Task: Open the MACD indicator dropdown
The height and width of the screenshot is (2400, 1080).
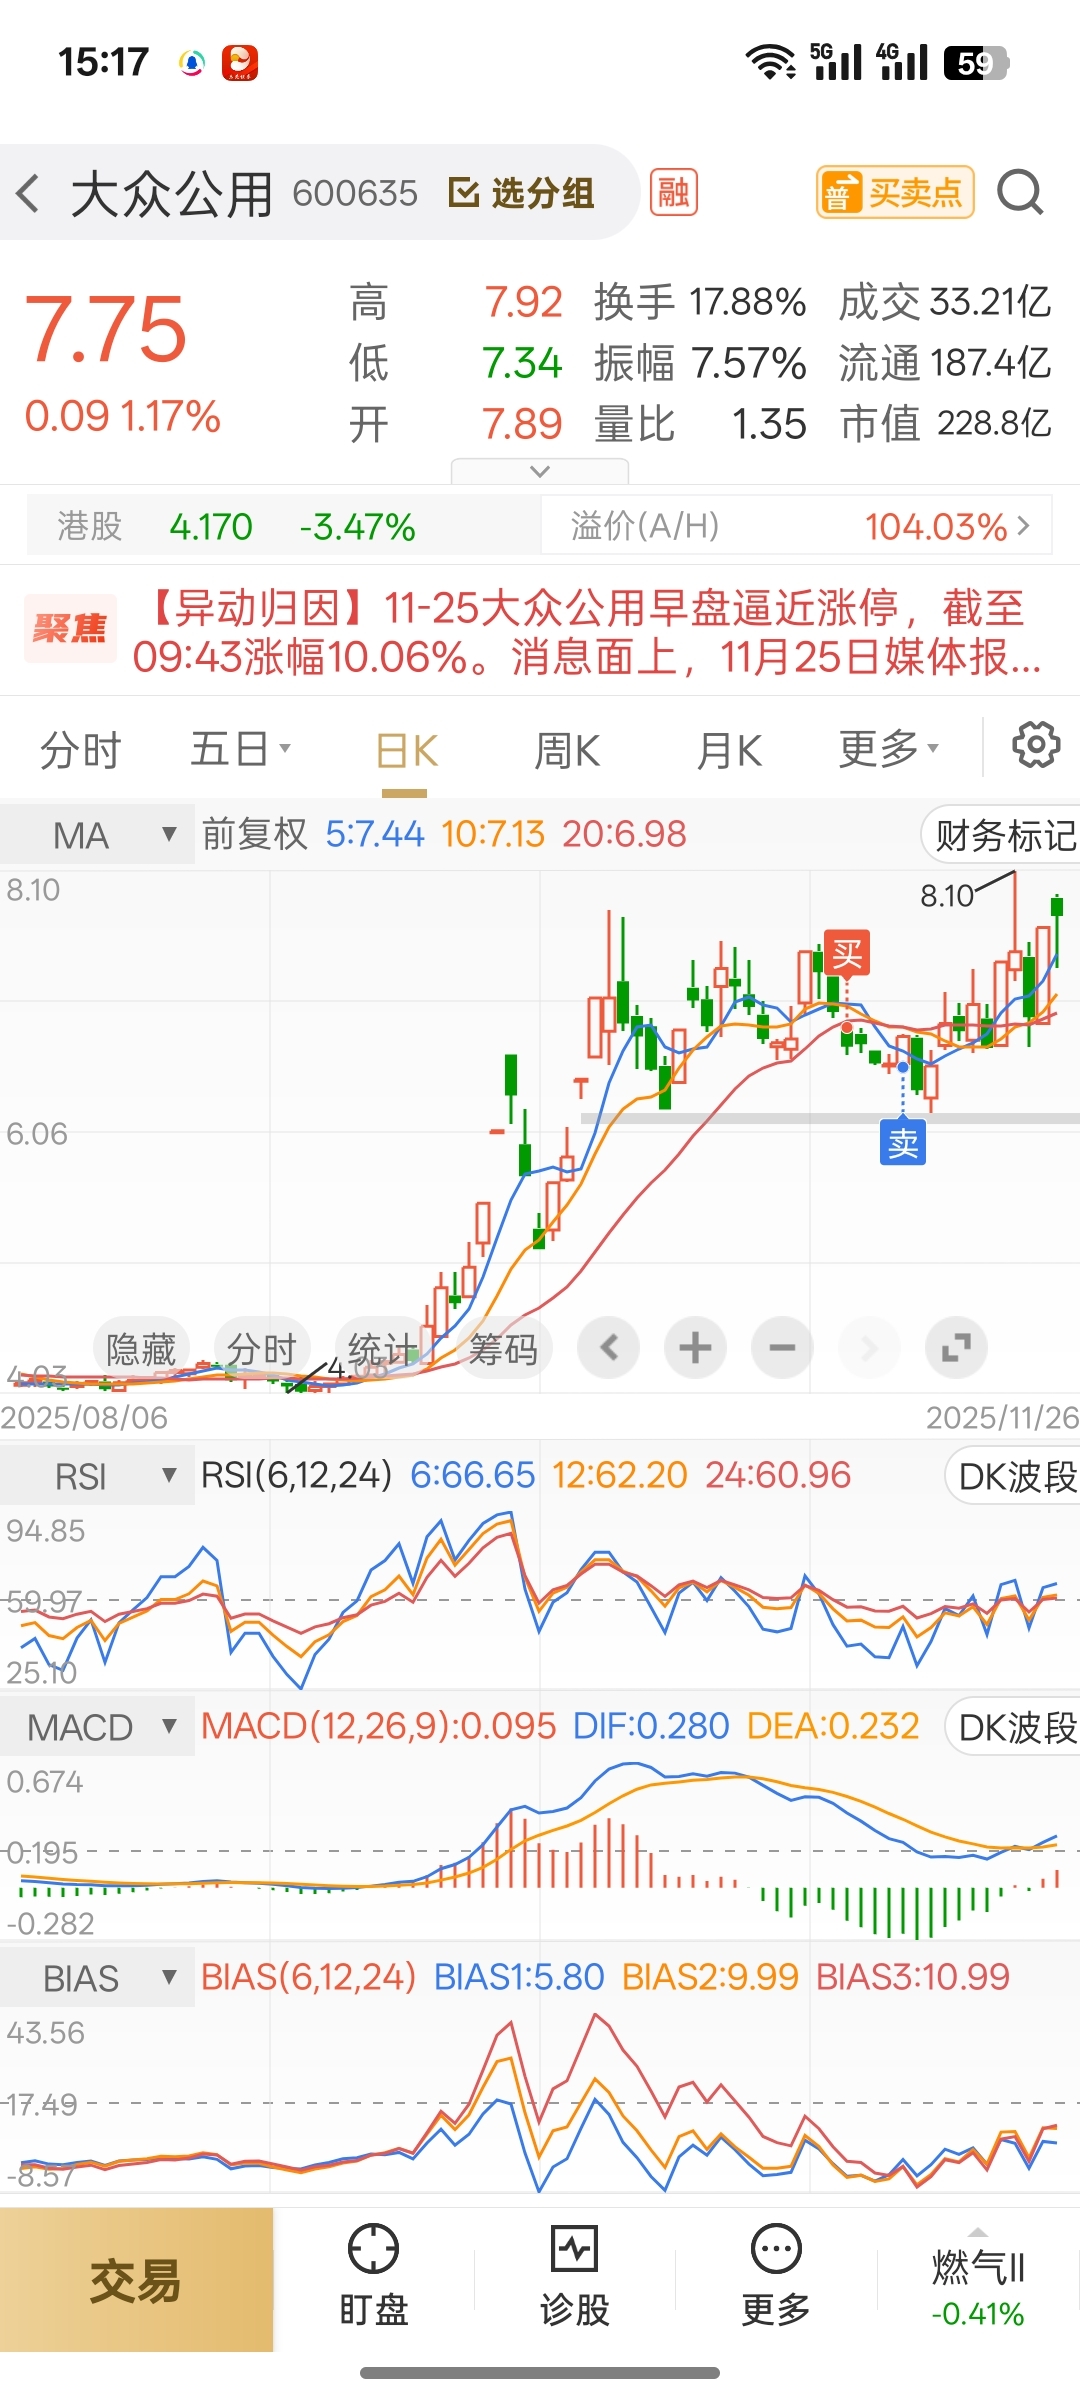Action: pyautogui.click(x=97, y=1727)
